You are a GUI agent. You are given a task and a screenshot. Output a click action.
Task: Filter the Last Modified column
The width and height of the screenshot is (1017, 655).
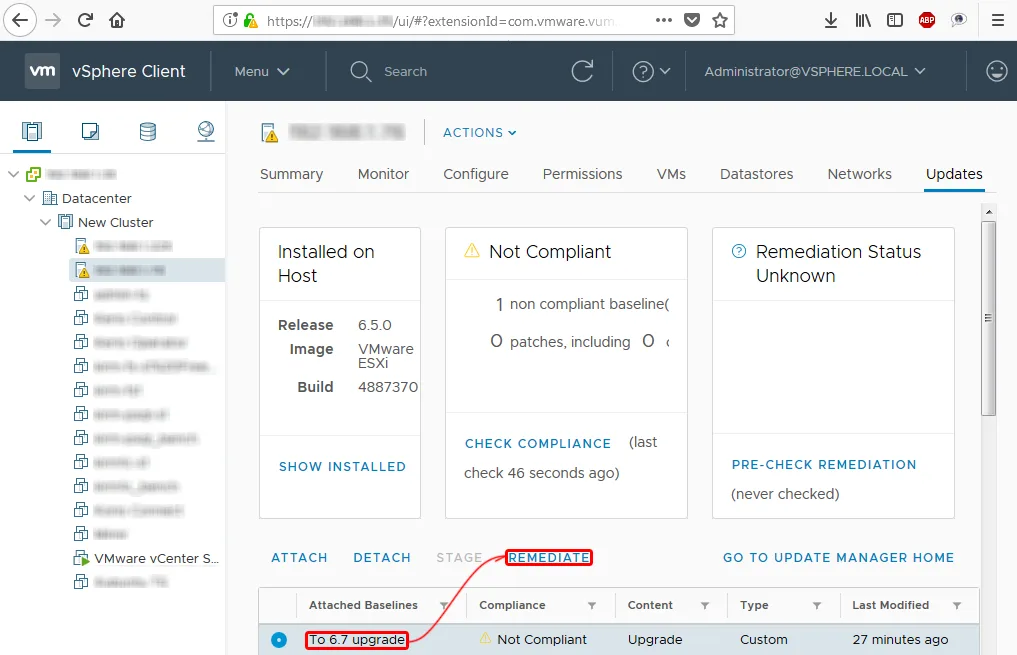[x=957, y=605]
